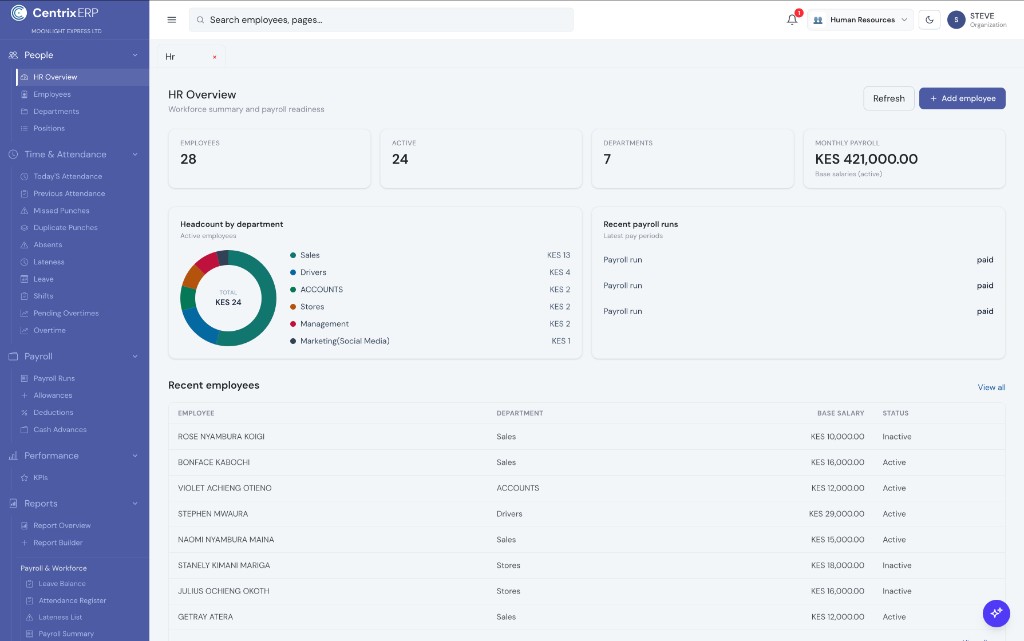Viewport: 1024px width, 641px height.
Task: Click the Pending Overtimes chart icon
Action: [x=24, y=313]
